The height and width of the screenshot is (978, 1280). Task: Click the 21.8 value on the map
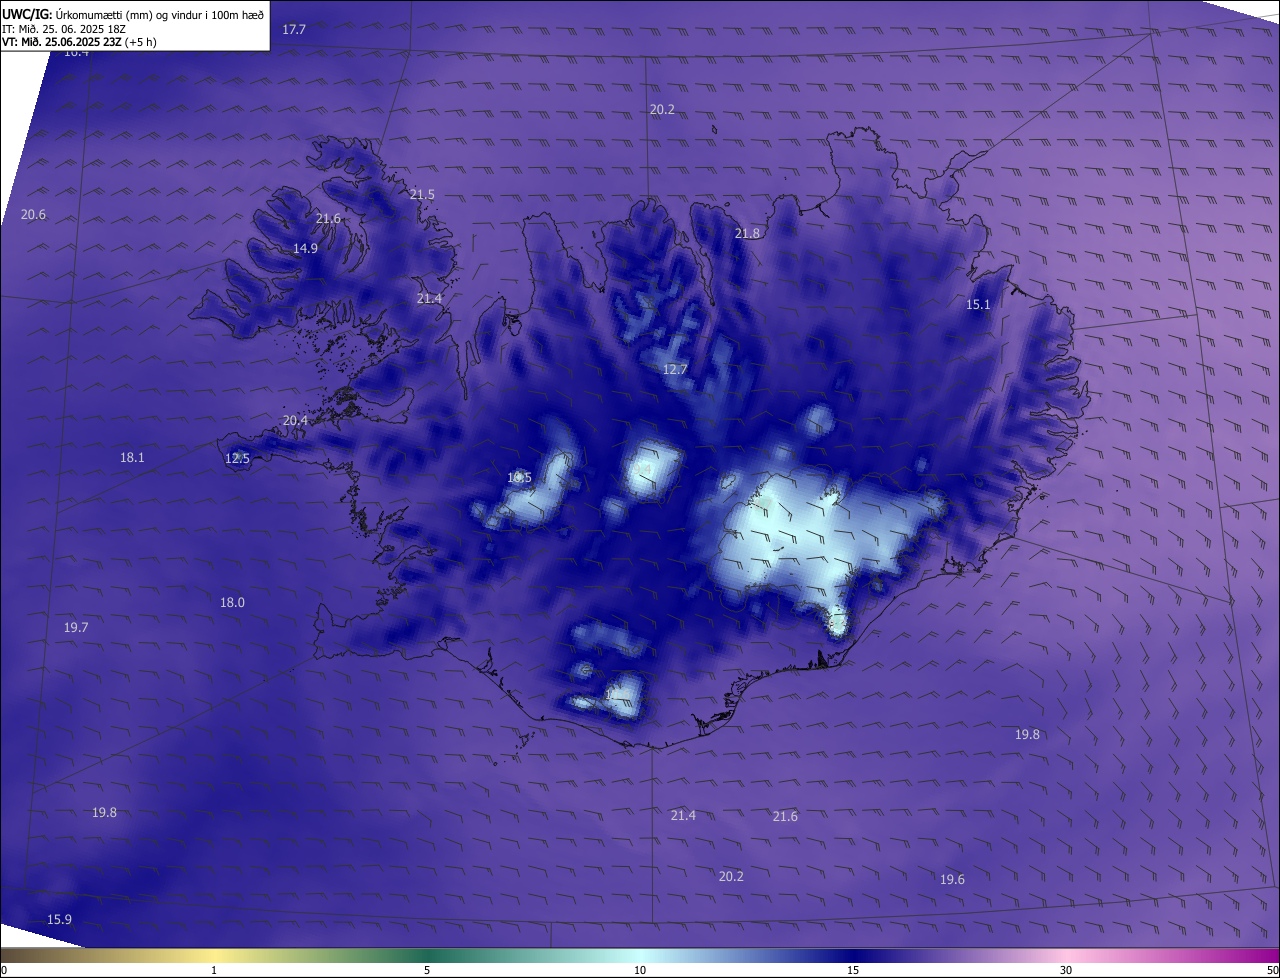[x=747, y=234]
